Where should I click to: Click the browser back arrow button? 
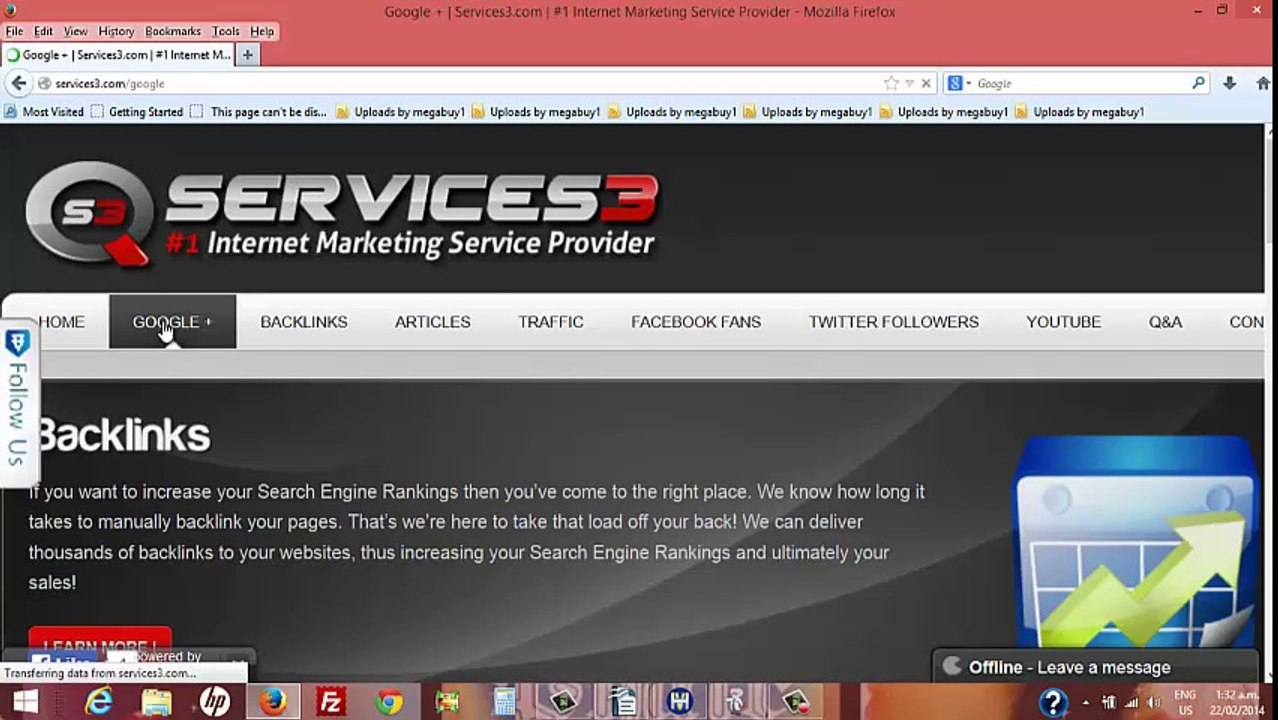pyautogui.click(x=18, y=84)
